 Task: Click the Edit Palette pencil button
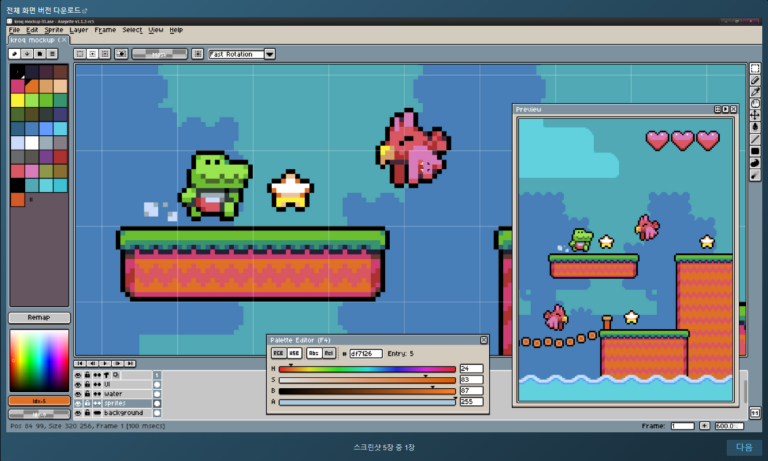point(15,54)
